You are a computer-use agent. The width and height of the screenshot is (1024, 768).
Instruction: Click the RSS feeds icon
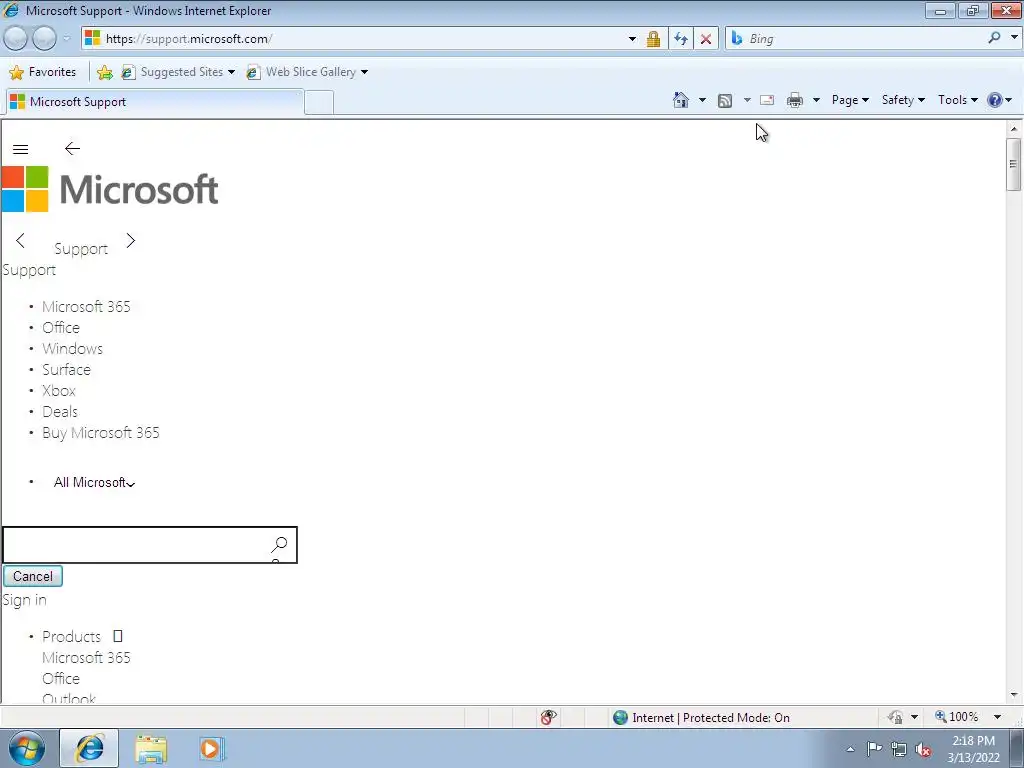pos(725,100)
